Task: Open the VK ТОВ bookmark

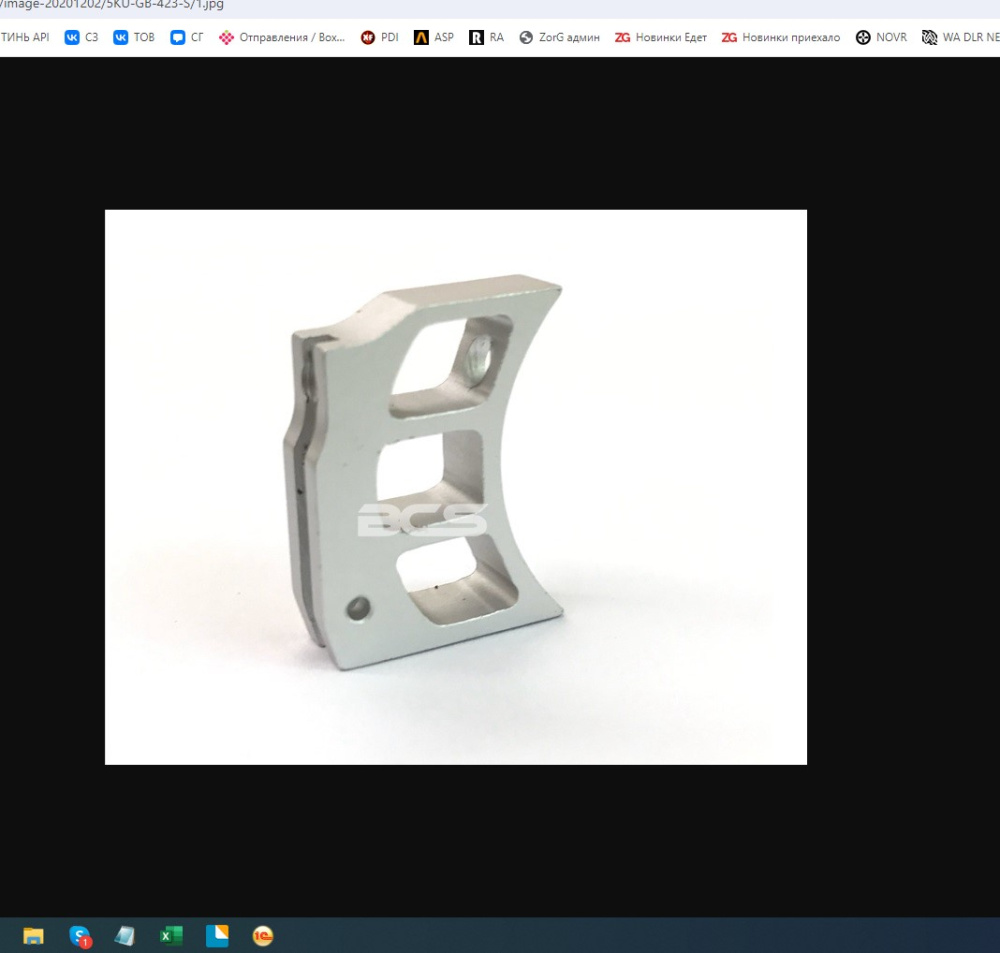Action: (x=134, y=38)
